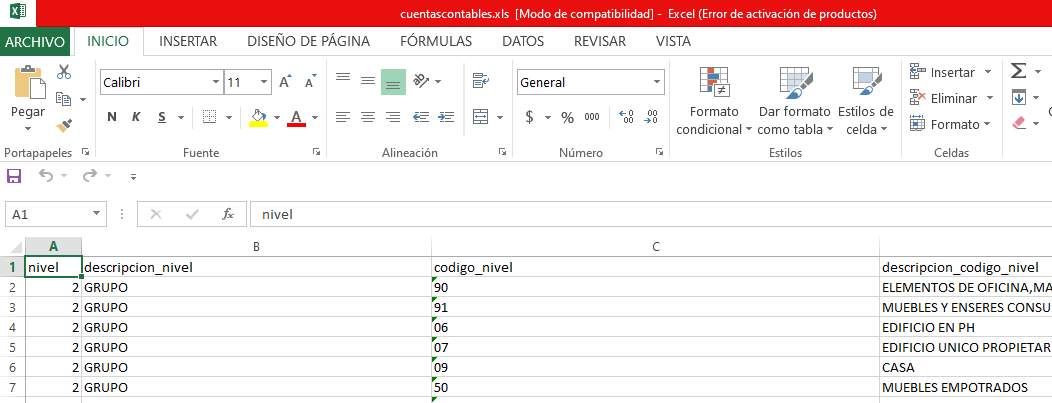The height and width of the screenshot is (403, 1052).
Task: Click the AutoSum sigma icon
Action: click(1019, 71)
